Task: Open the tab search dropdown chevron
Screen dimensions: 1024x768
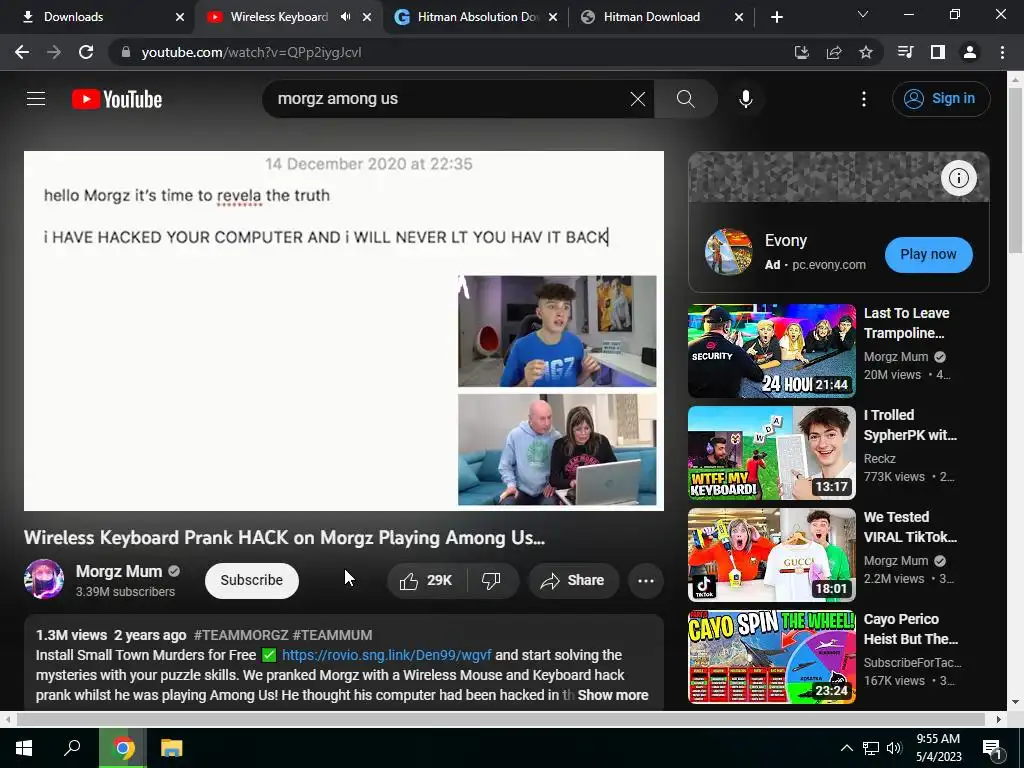Action: tap(863, 14)
